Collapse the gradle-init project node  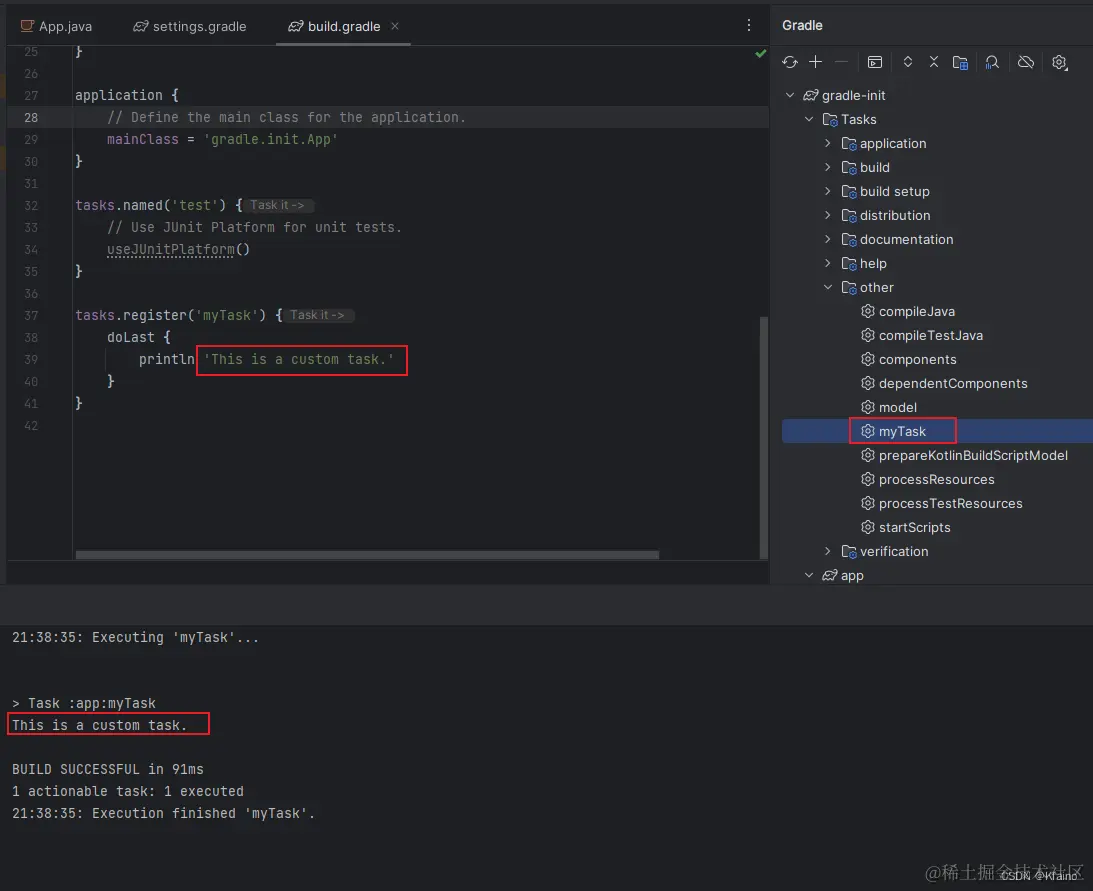coord(790,95)
